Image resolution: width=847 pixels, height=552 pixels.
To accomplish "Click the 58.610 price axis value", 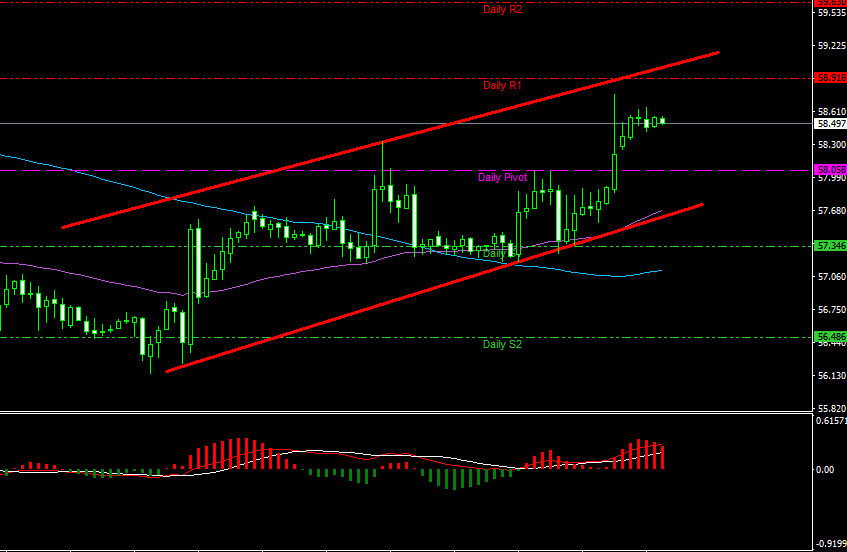I will pyautogui.click(x=831, y=112).
